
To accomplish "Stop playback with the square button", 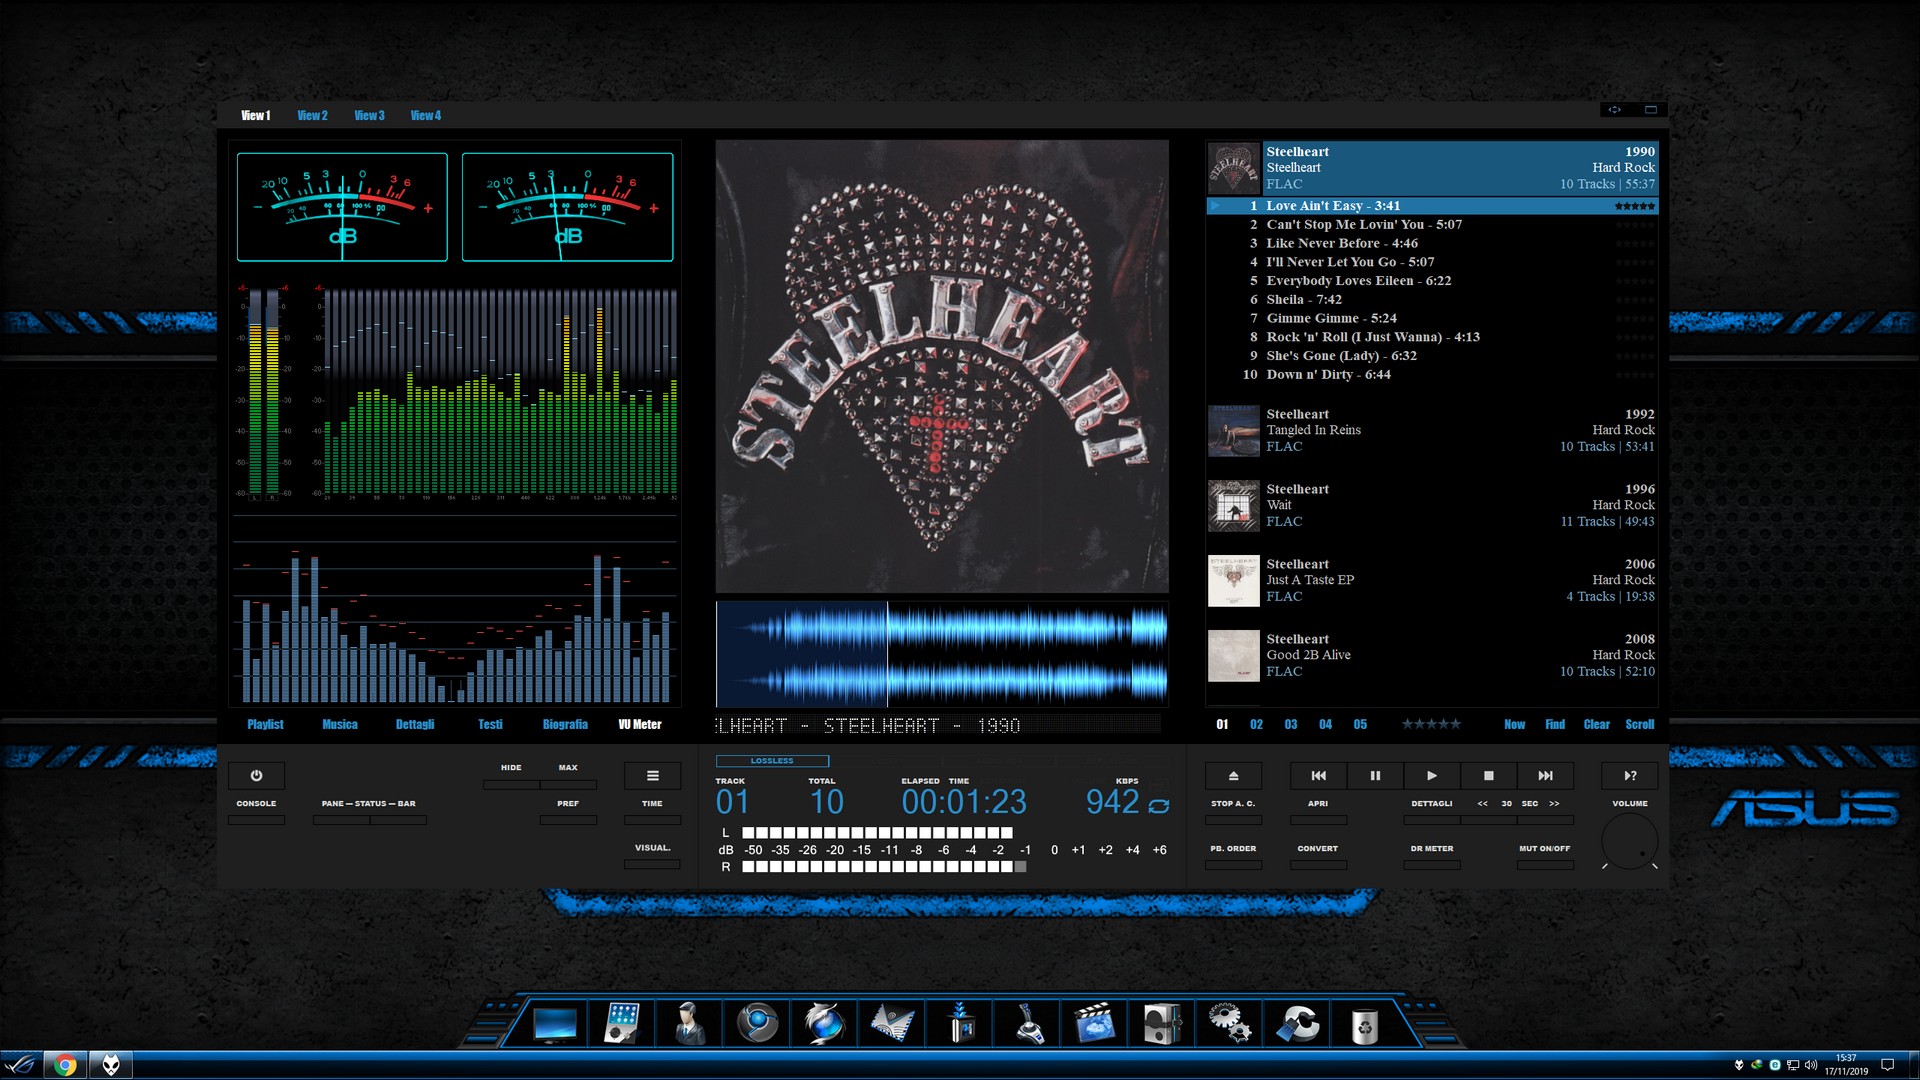I will coord(1488,776).
